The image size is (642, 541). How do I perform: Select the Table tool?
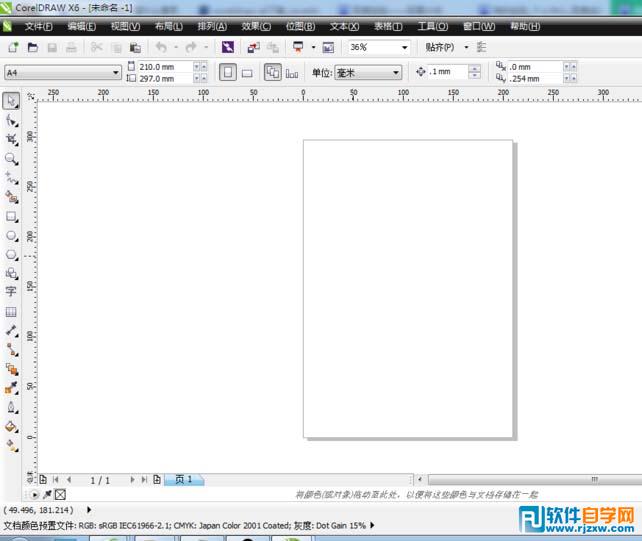pyautogui.click(x=11, y=312)
